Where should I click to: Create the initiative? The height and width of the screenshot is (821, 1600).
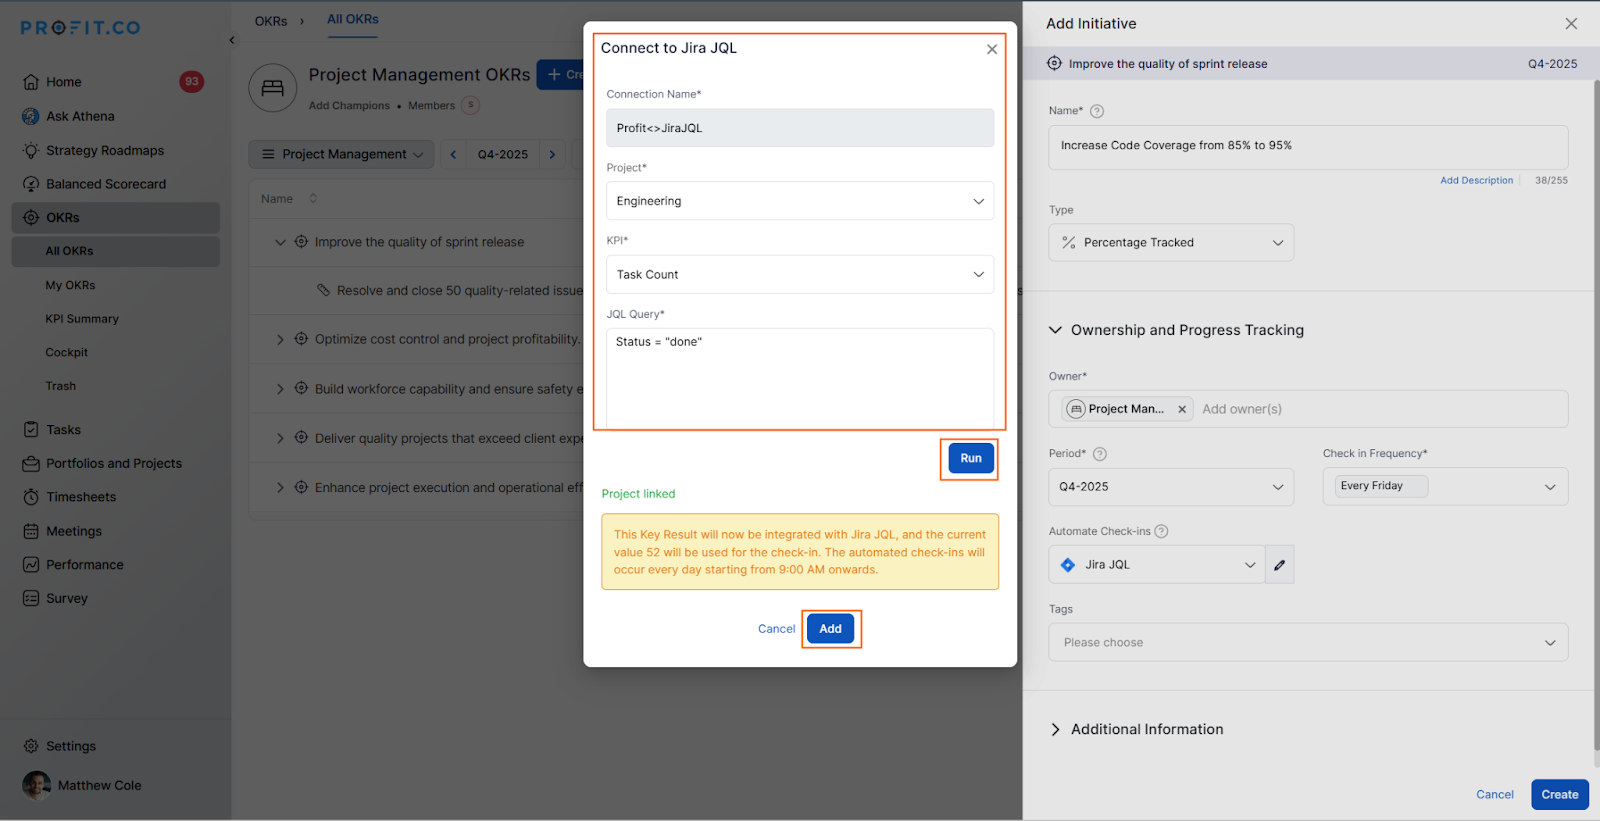(1560, 795)
